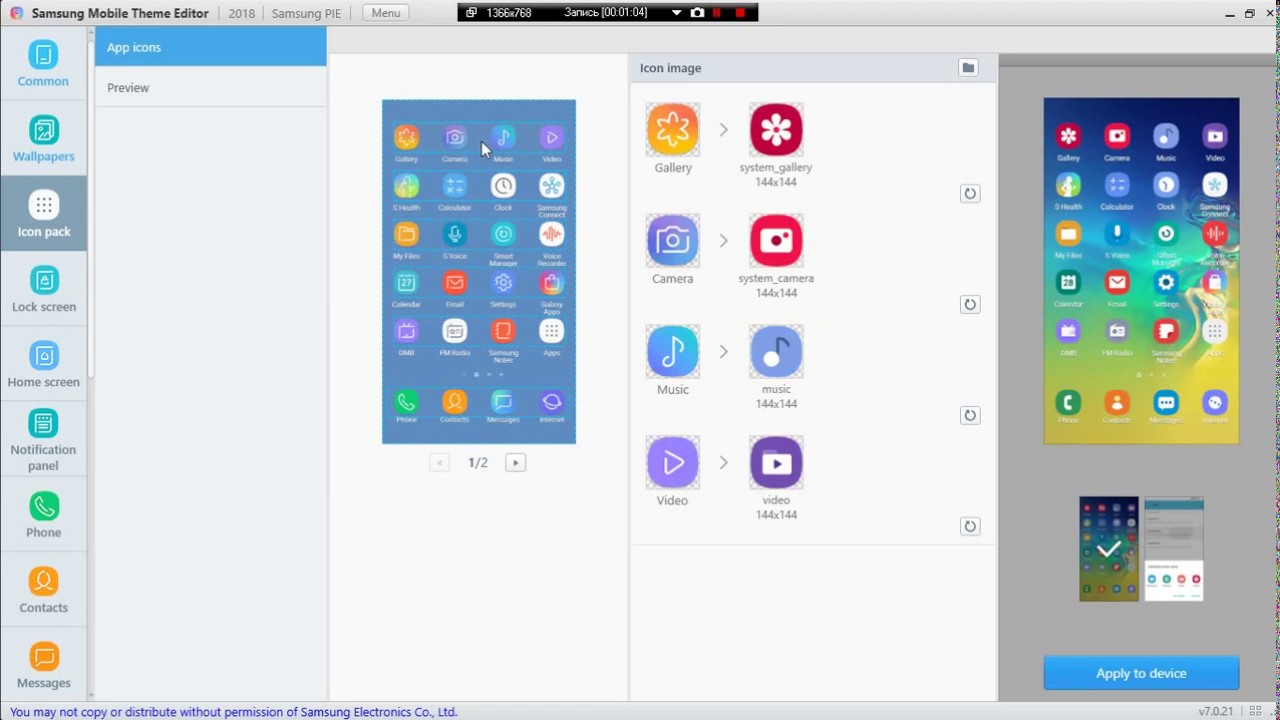Image resolution: width=1280 pixels, height=720 pixels.
Task: Open the Phone section in sidebar
Action: click(43, 515)
